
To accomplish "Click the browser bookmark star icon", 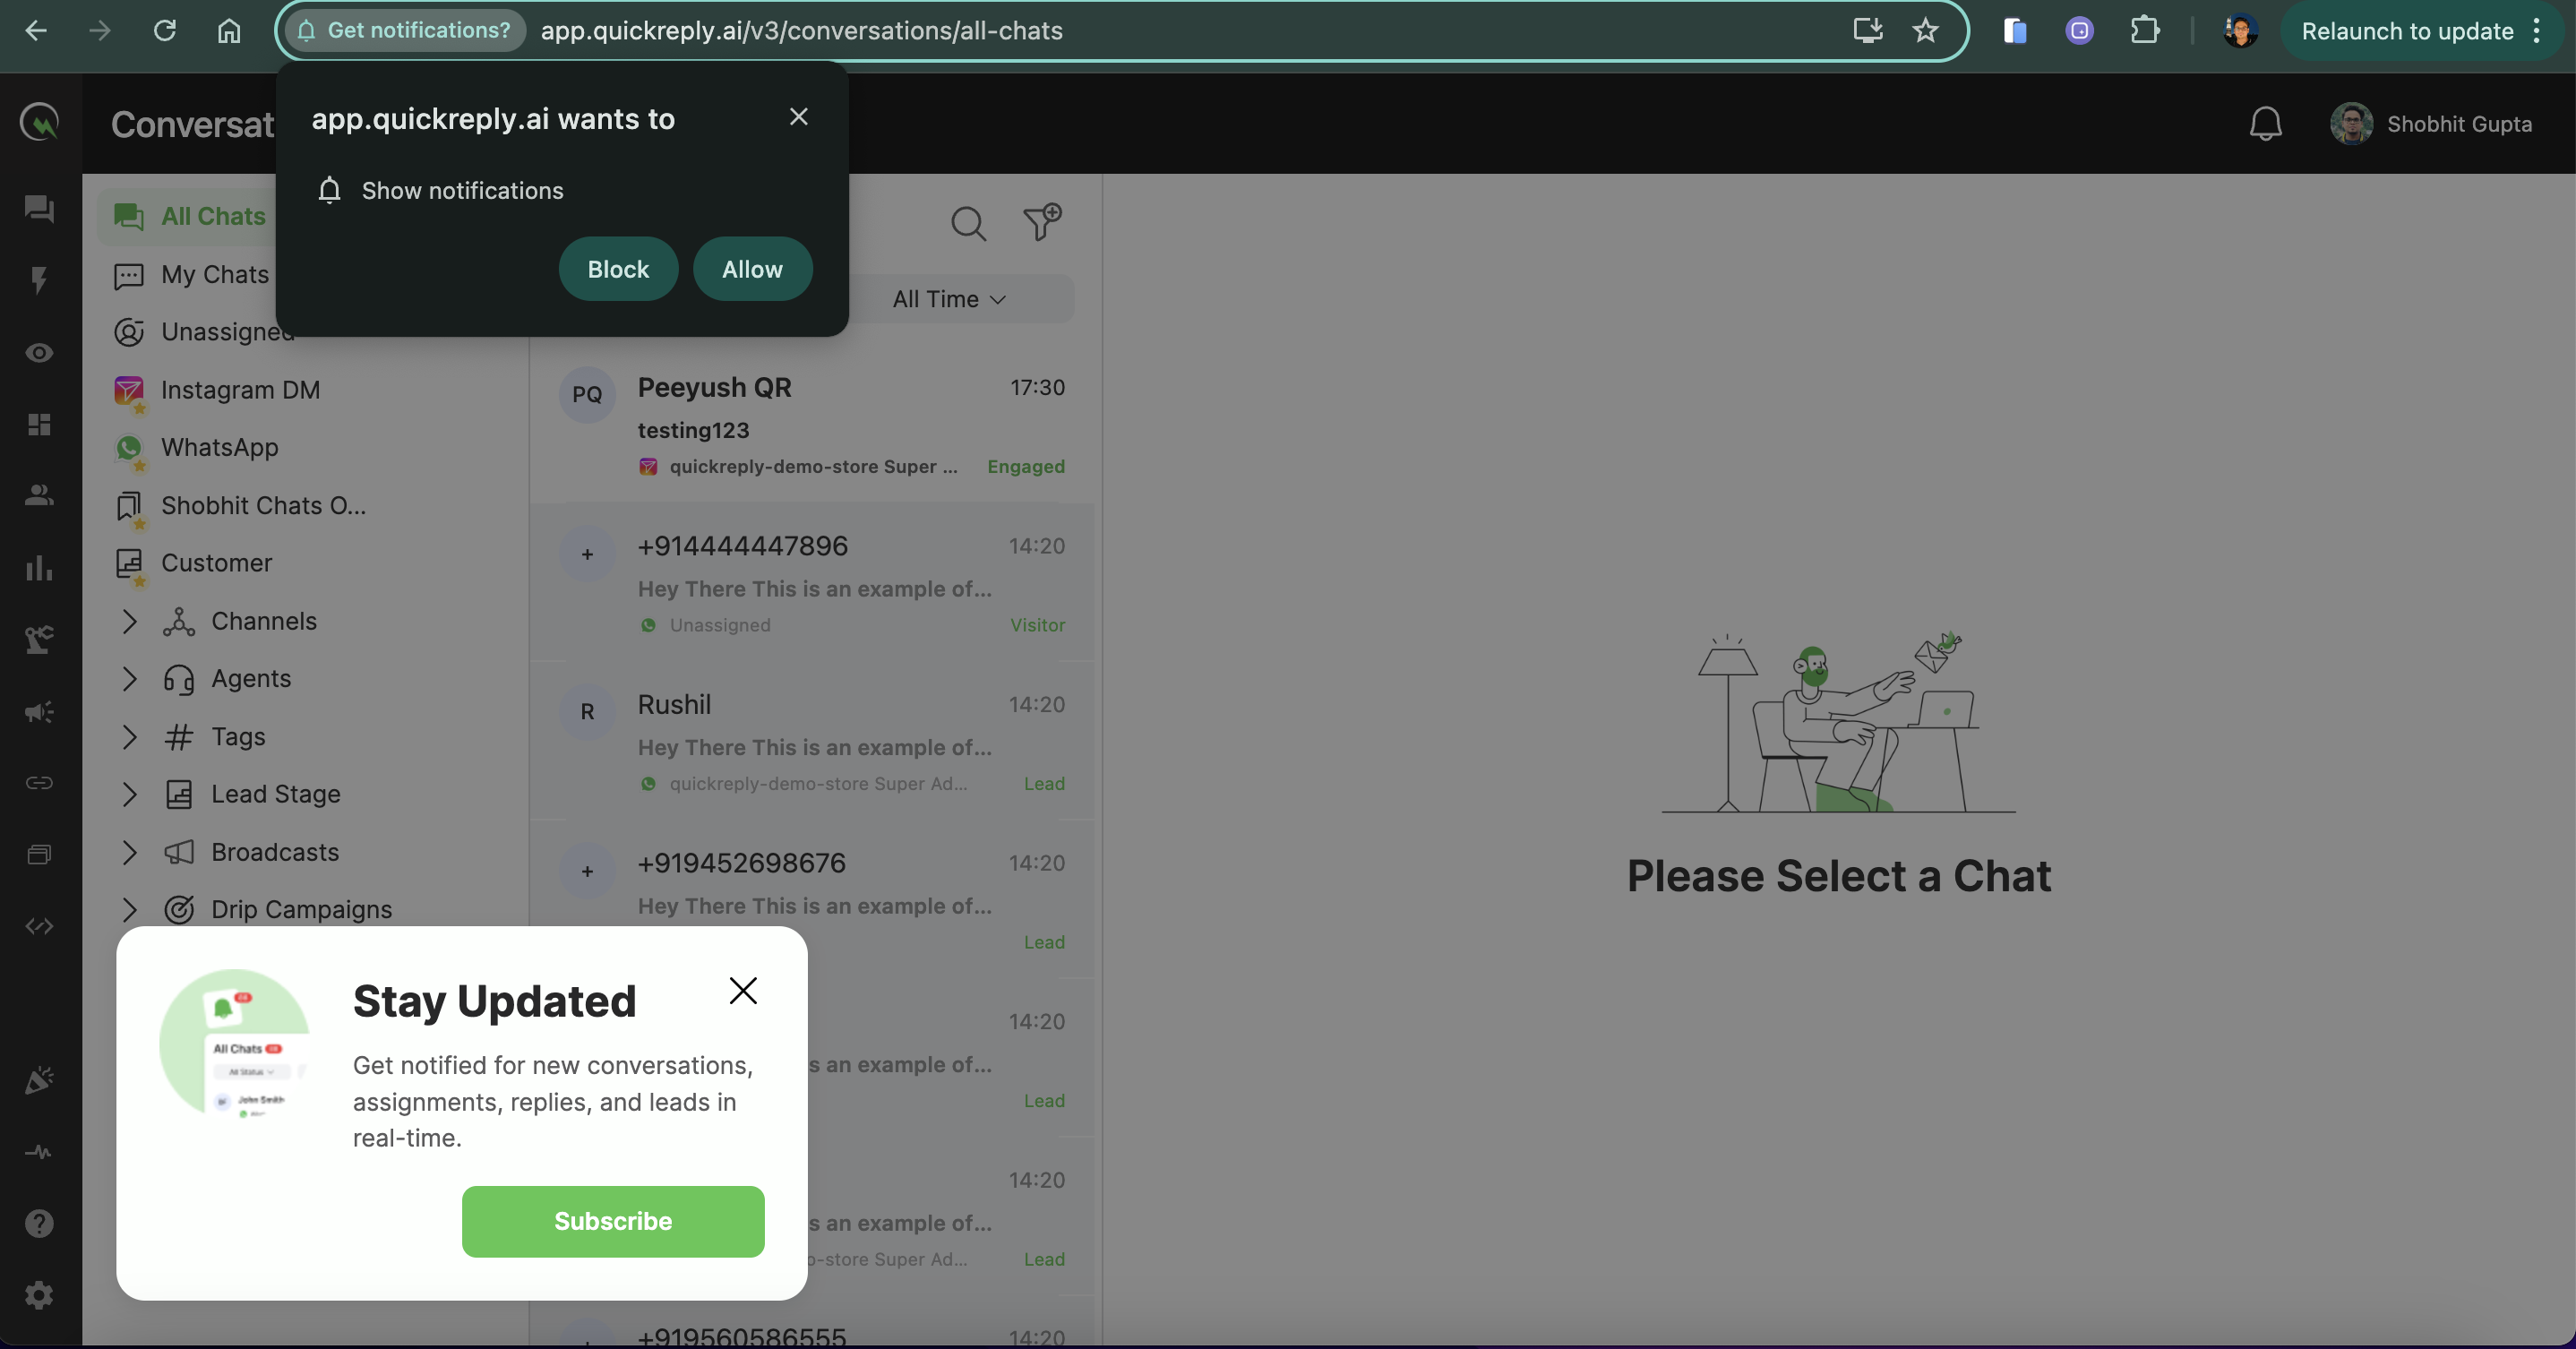I will 1925,31.
